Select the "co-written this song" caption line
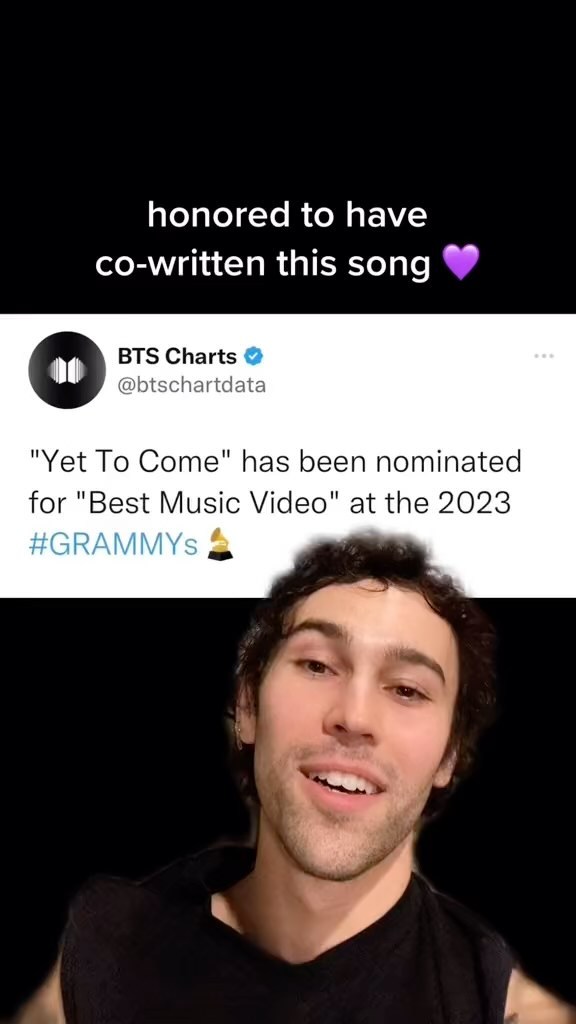This screenshot has height=1024, width=576. point(263,263)
